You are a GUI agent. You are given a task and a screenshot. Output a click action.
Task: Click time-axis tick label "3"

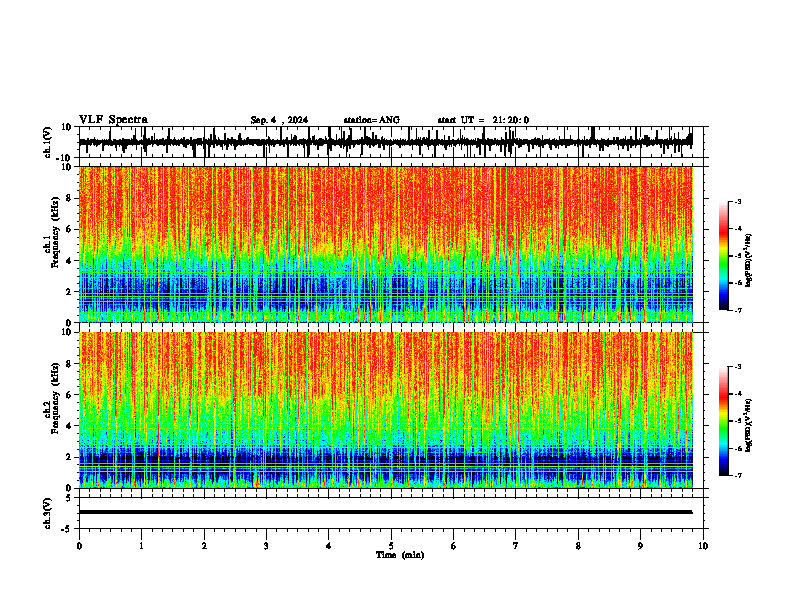coord(266,546)
